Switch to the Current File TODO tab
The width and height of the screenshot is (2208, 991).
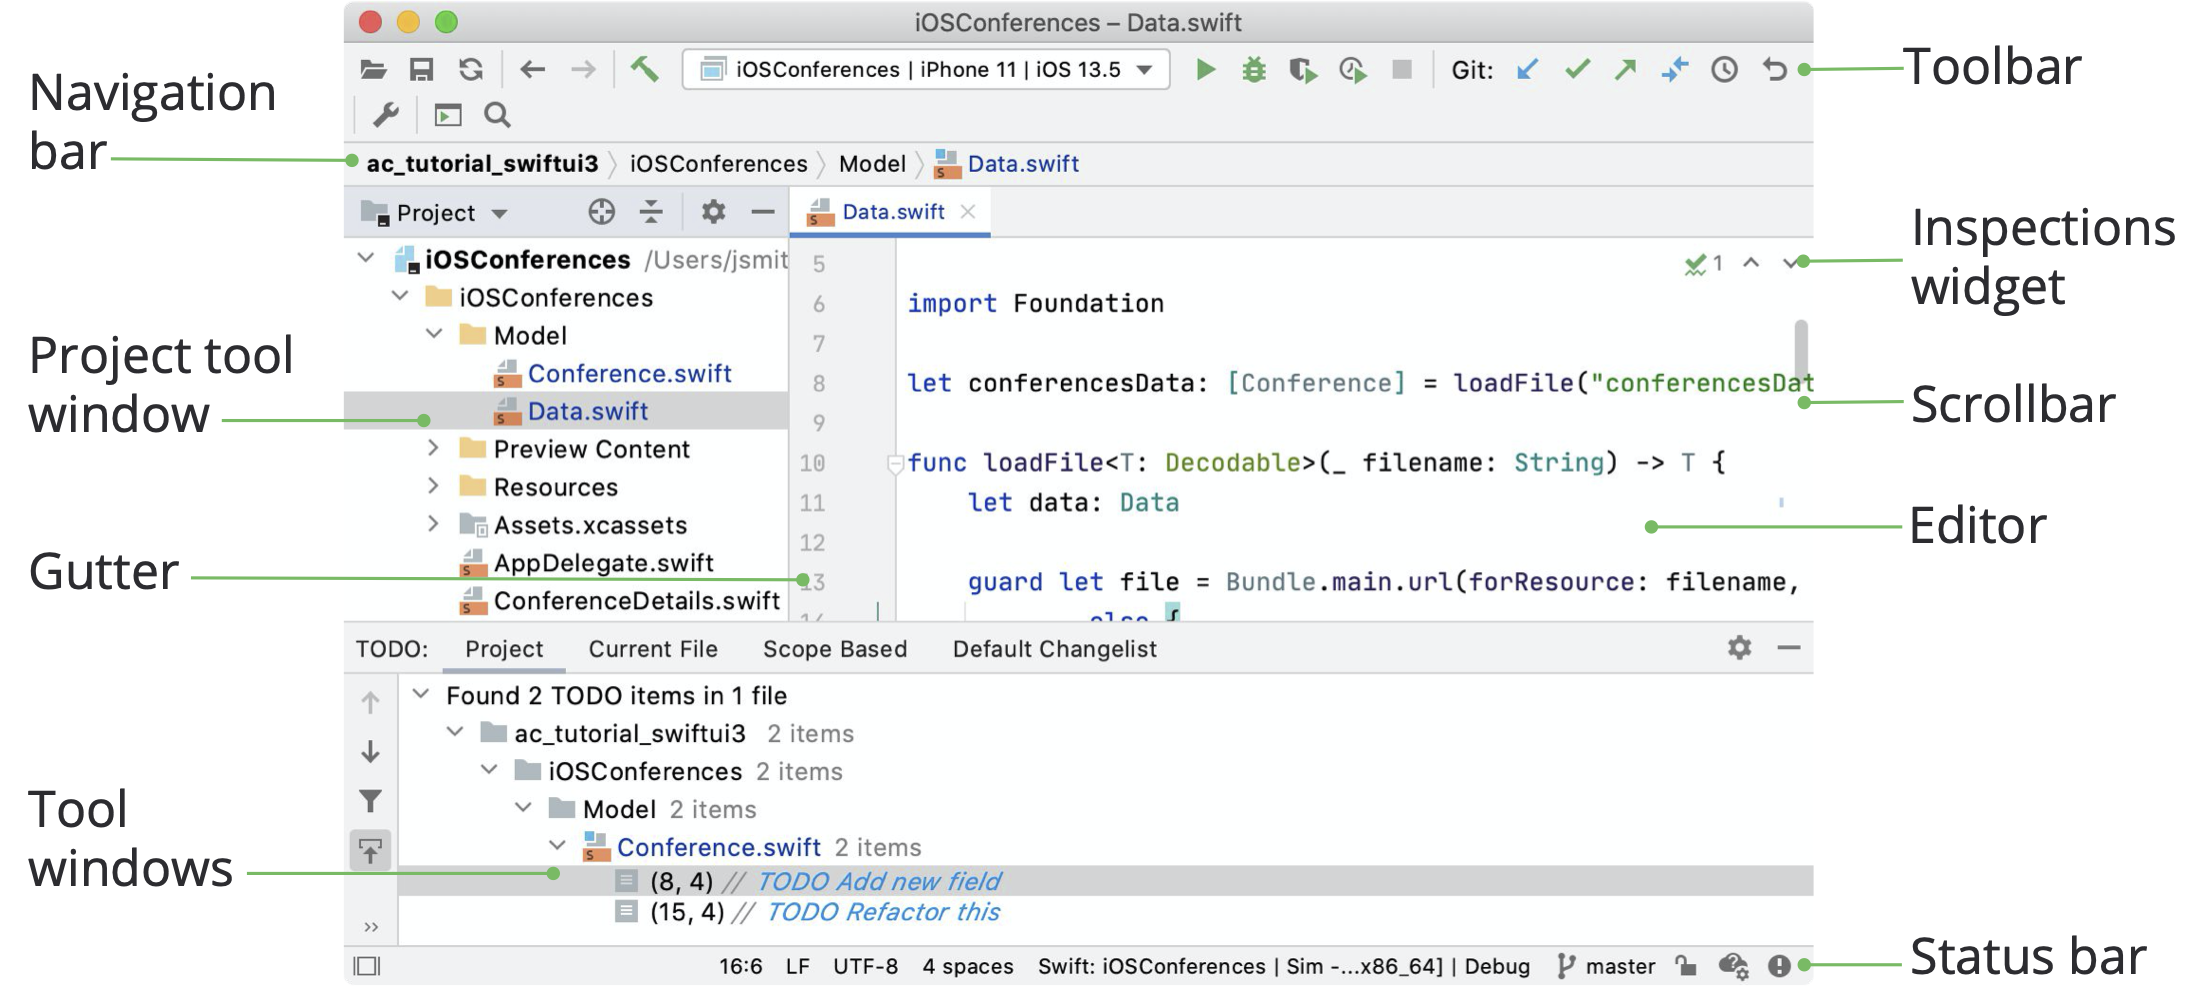pos(653,649)
